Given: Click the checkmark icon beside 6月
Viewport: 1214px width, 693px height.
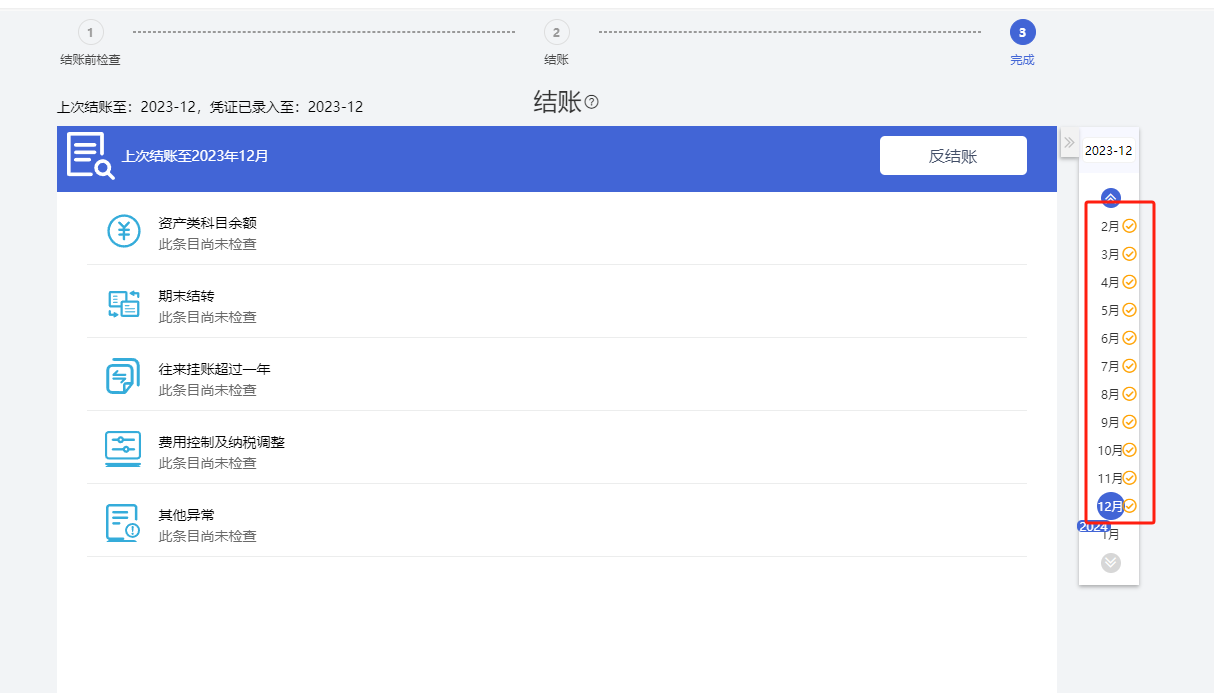Looking at the screenshot, I should pos(1129,338).
